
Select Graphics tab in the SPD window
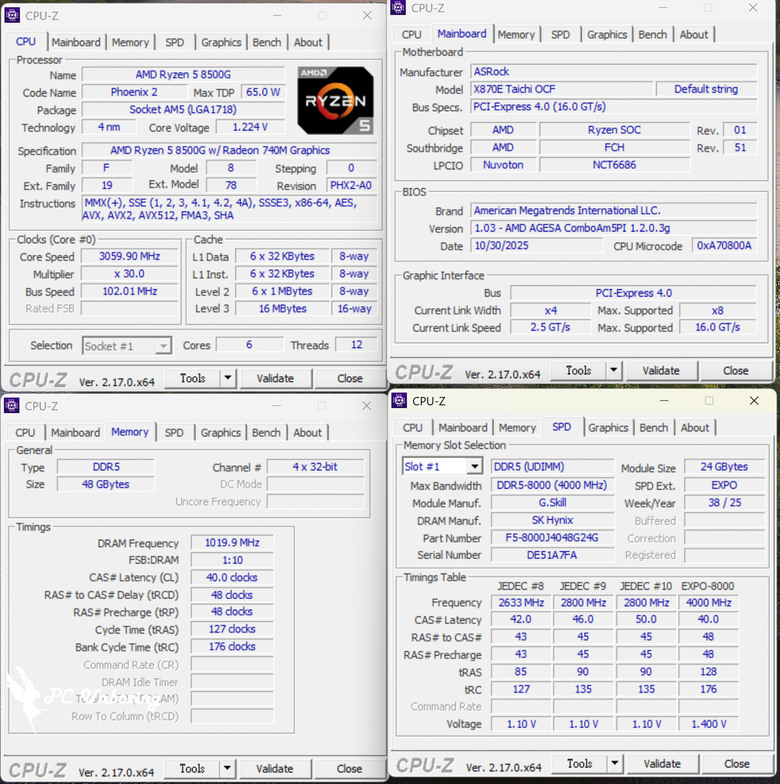[608, 428]
